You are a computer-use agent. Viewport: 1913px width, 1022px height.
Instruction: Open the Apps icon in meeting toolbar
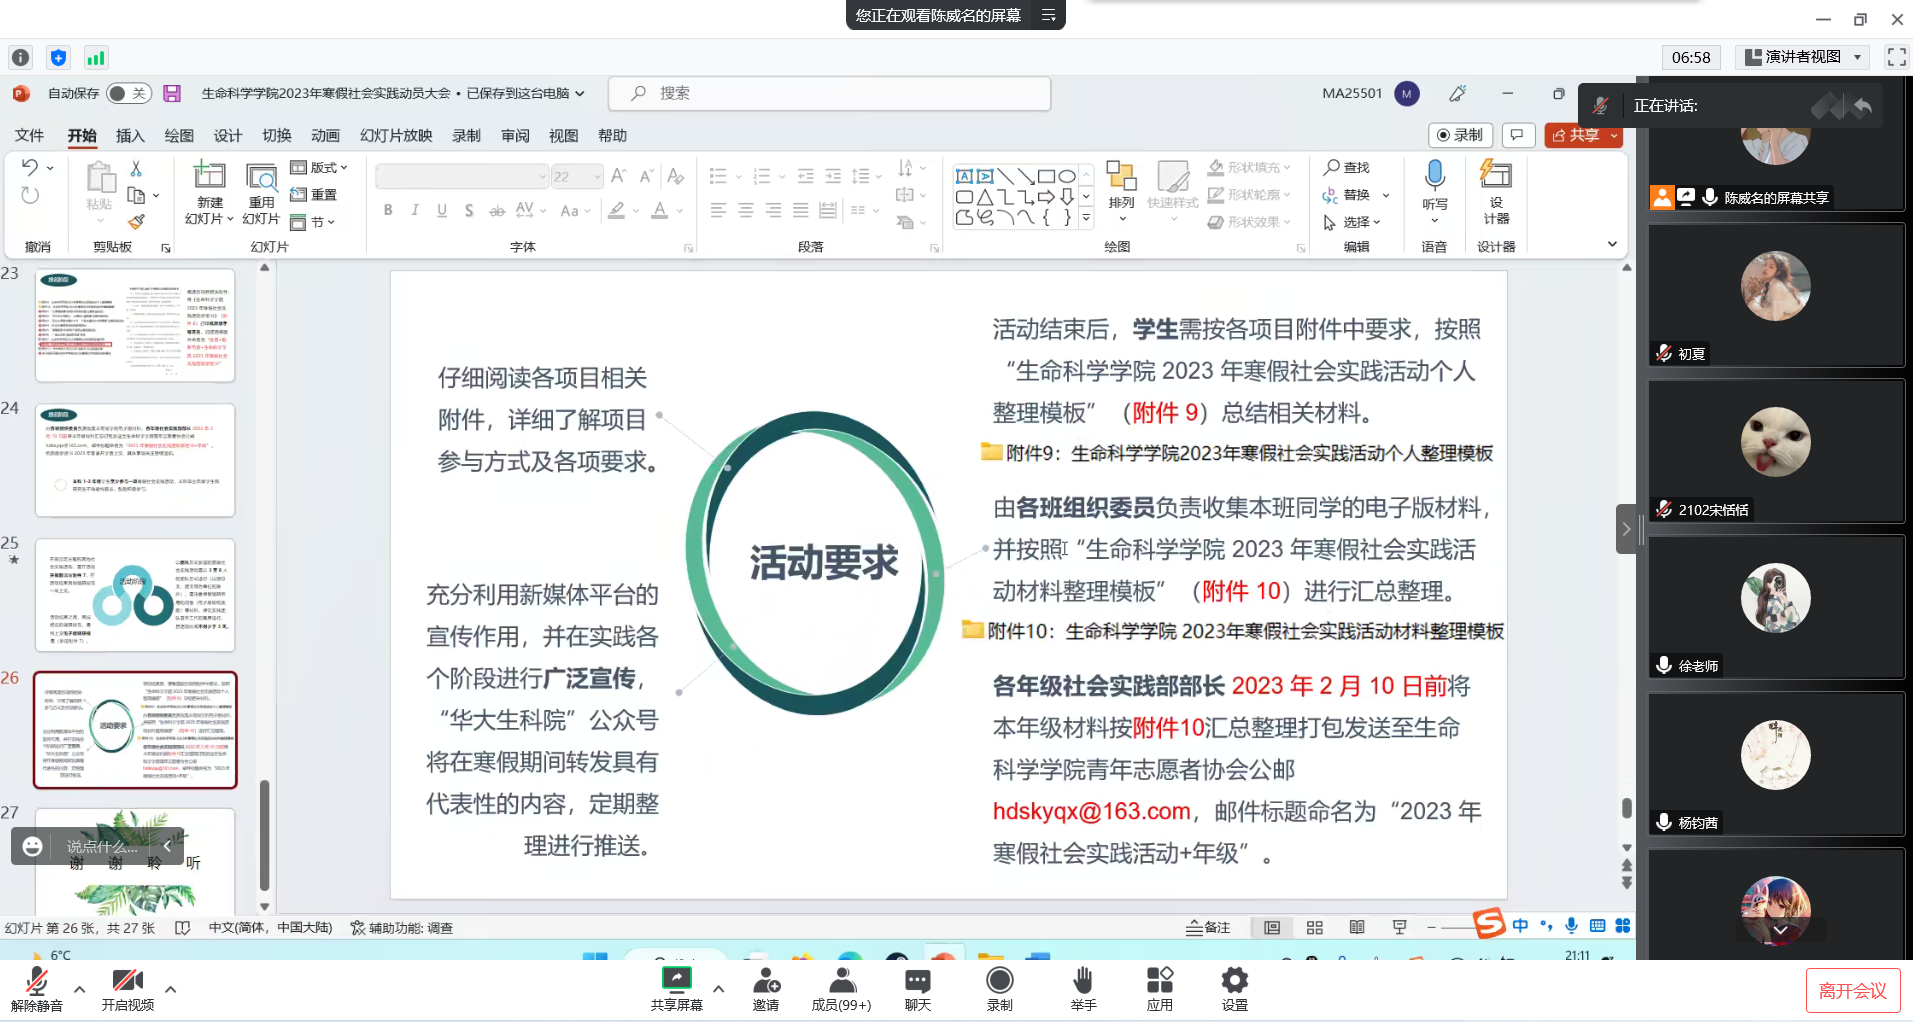coord(1159,988)
